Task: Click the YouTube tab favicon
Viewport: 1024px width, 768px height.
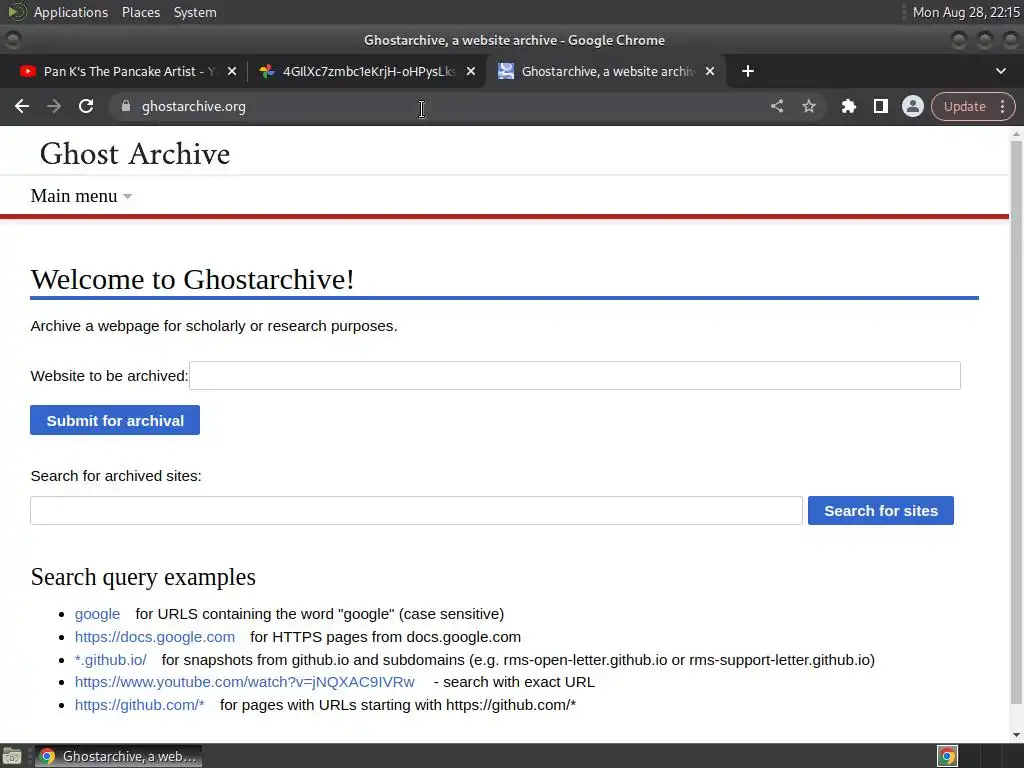Action: (27, 71)
